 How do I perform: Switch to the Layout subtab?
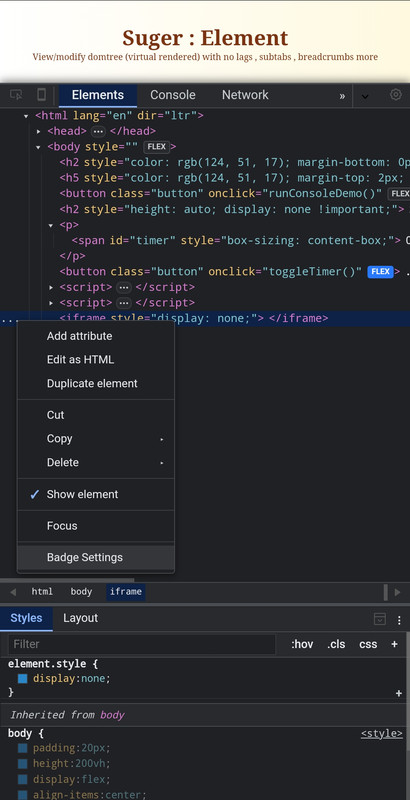81,618
